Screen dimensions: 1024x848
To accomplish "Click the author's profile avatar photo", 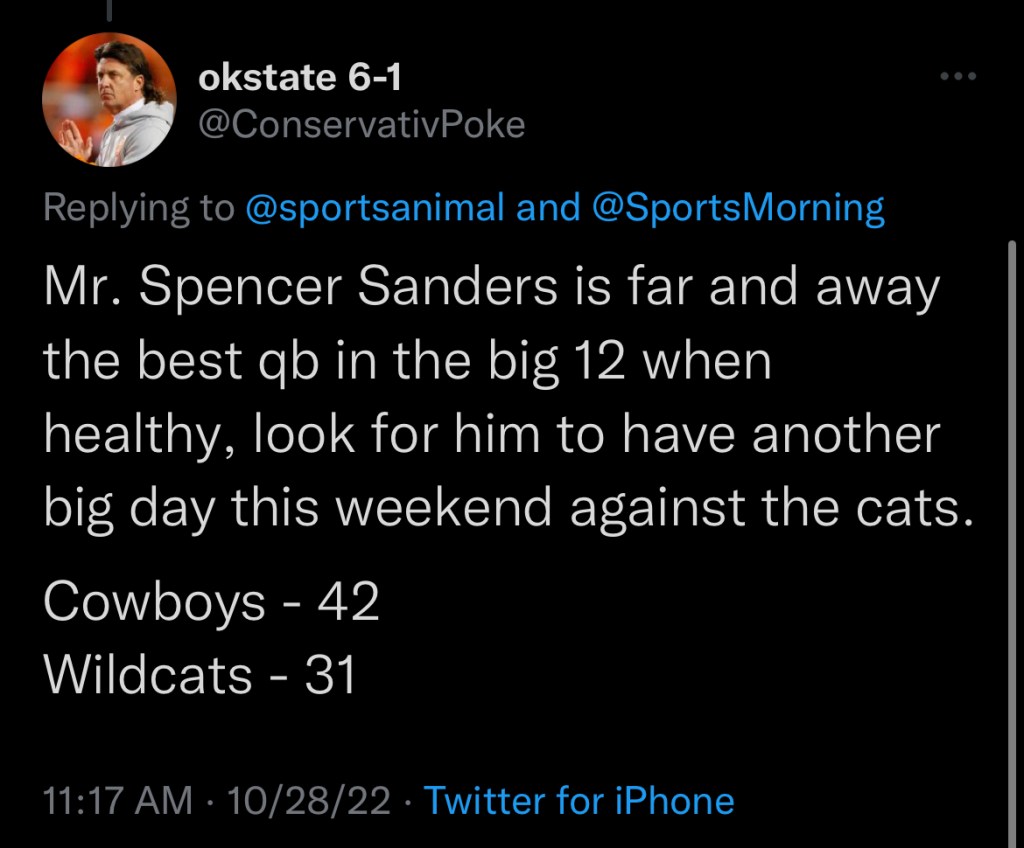I will coord(110,99).
